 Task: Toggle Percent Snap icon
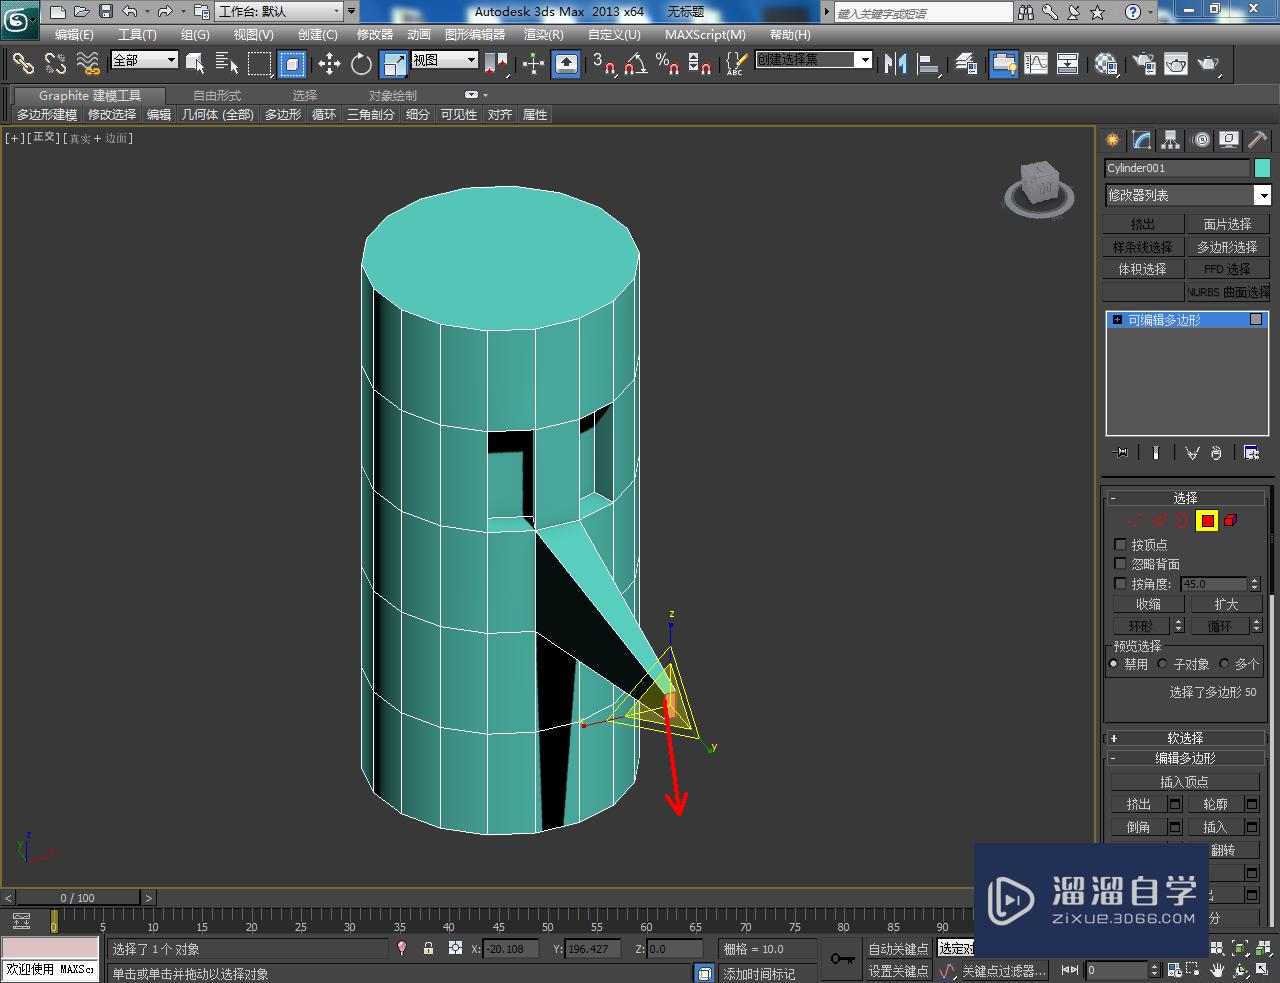(x=668, y=64)
